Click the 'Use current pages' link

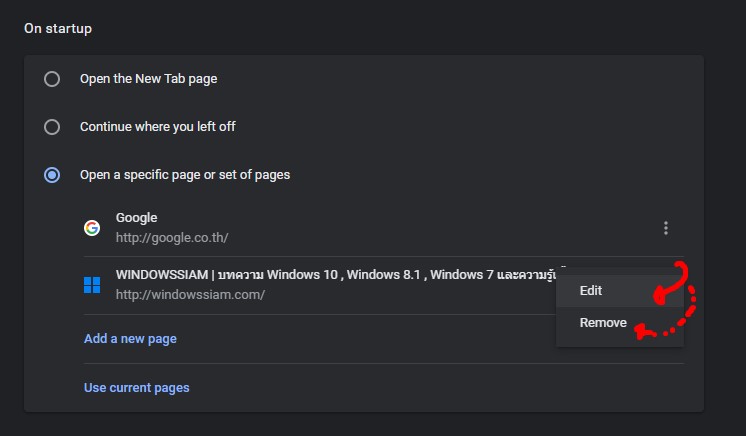tap(137, 388)
